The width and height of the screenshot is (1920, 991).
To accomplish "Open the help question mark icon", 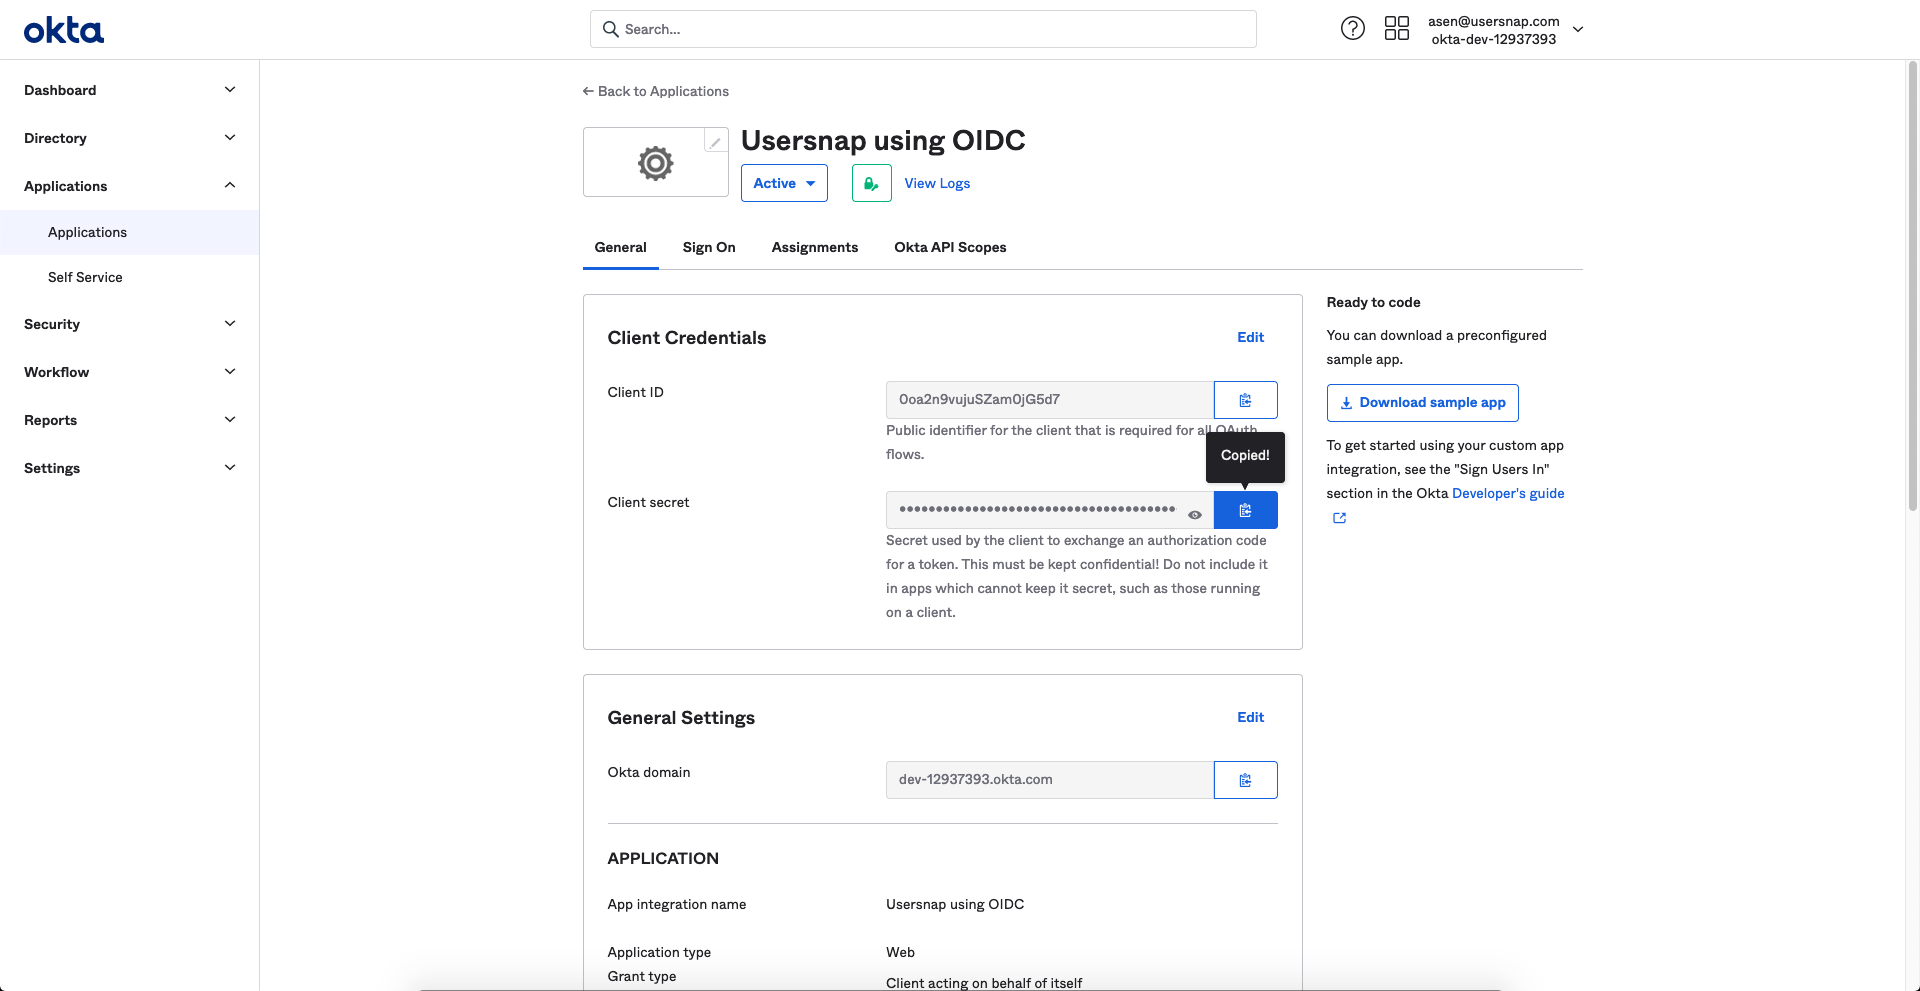I will point(1352,29).
